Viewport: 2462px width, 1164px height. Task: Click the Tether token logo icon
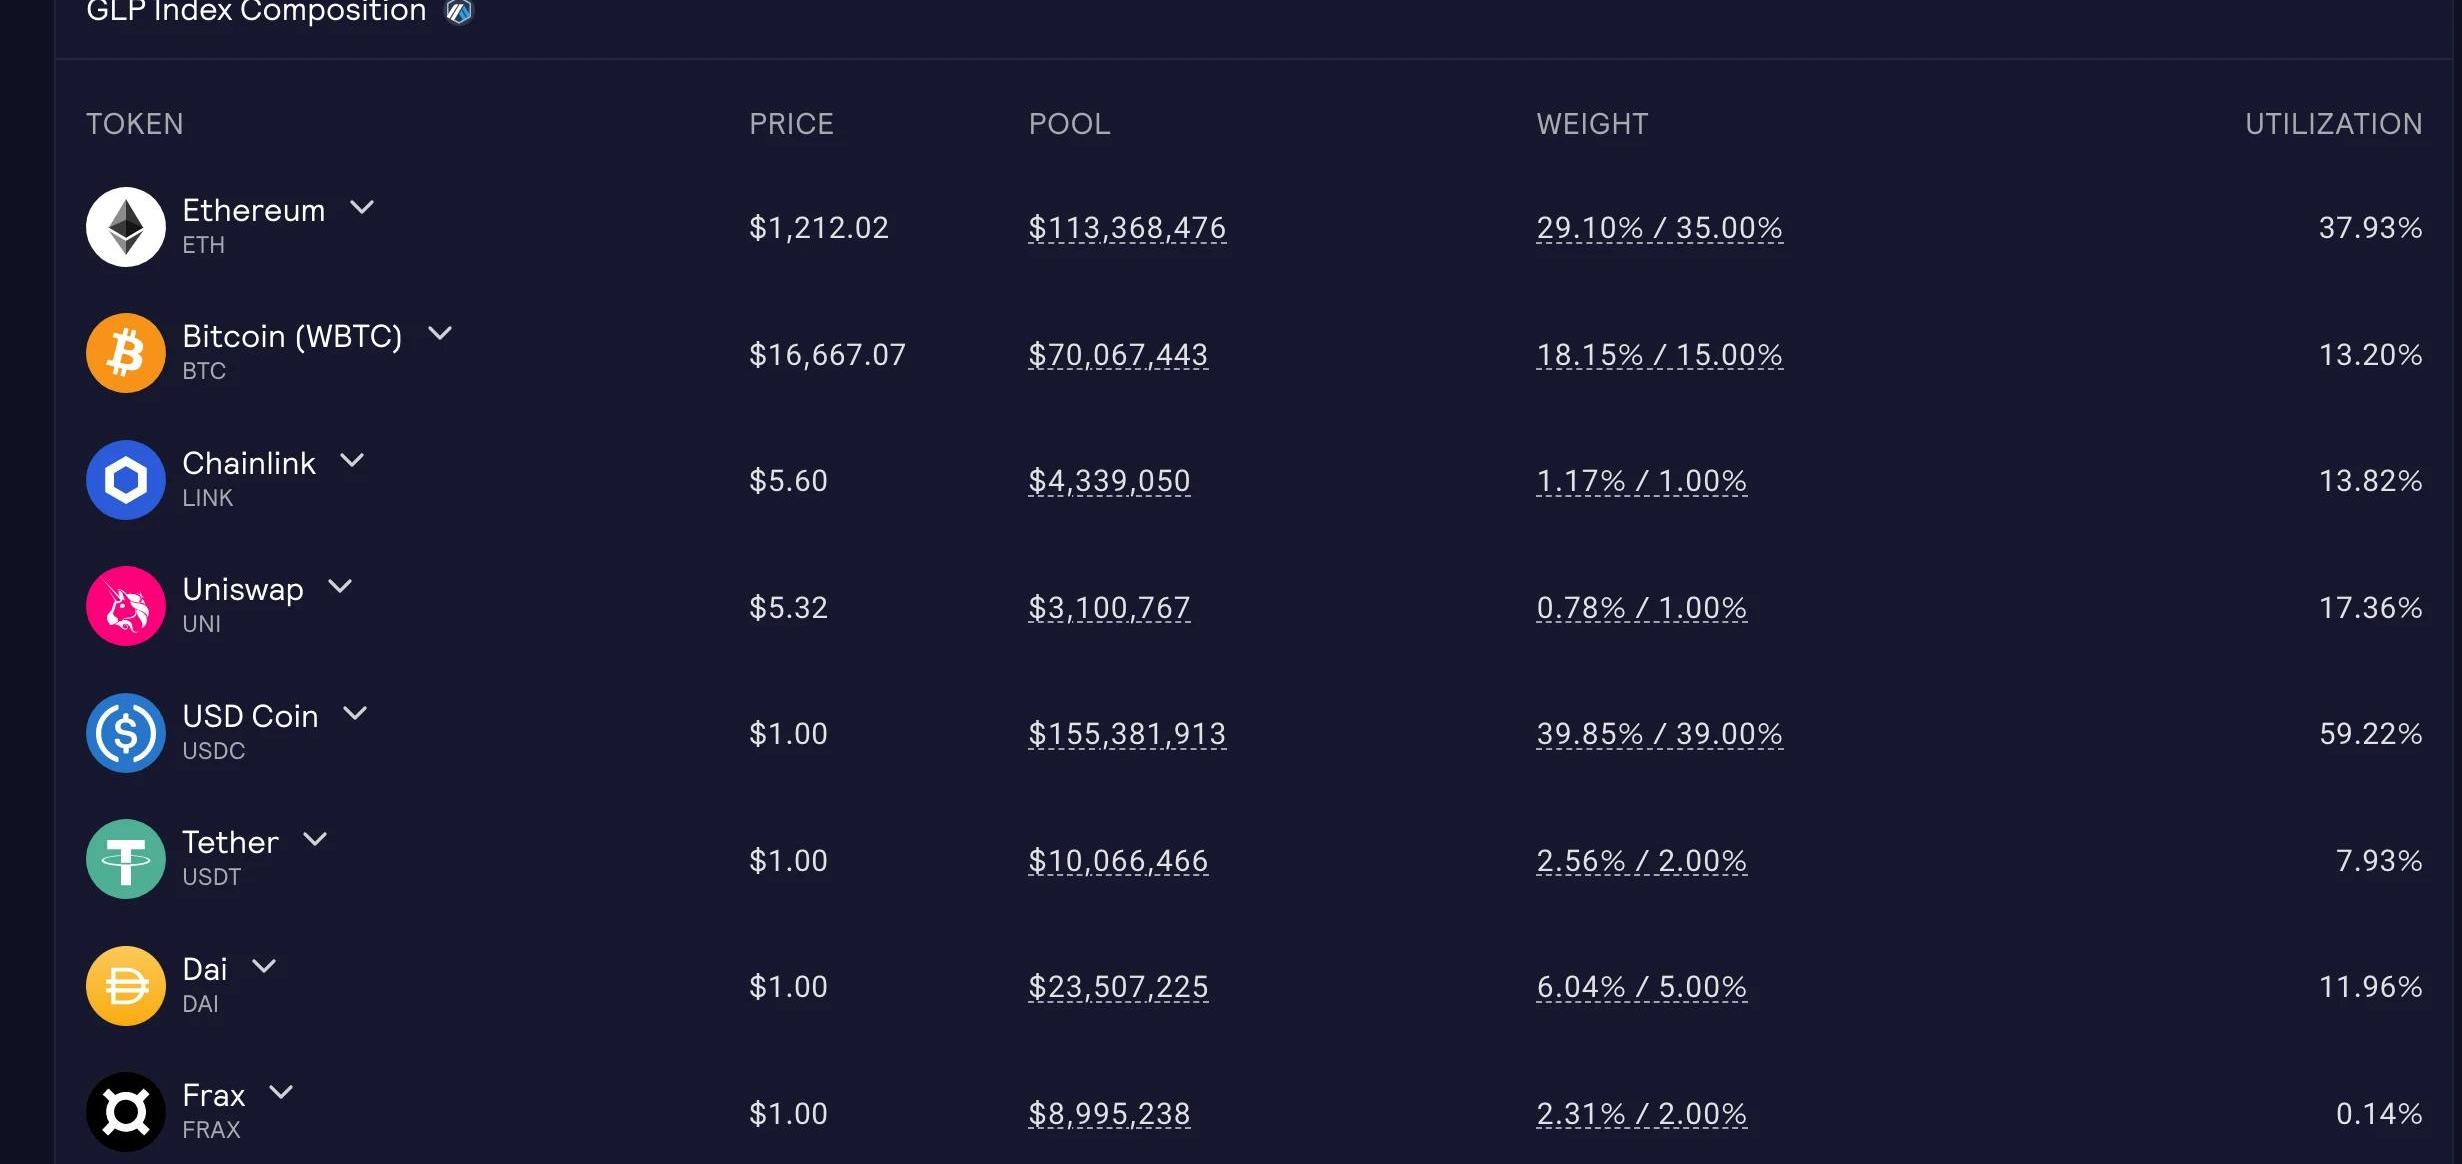pos(126,859)
